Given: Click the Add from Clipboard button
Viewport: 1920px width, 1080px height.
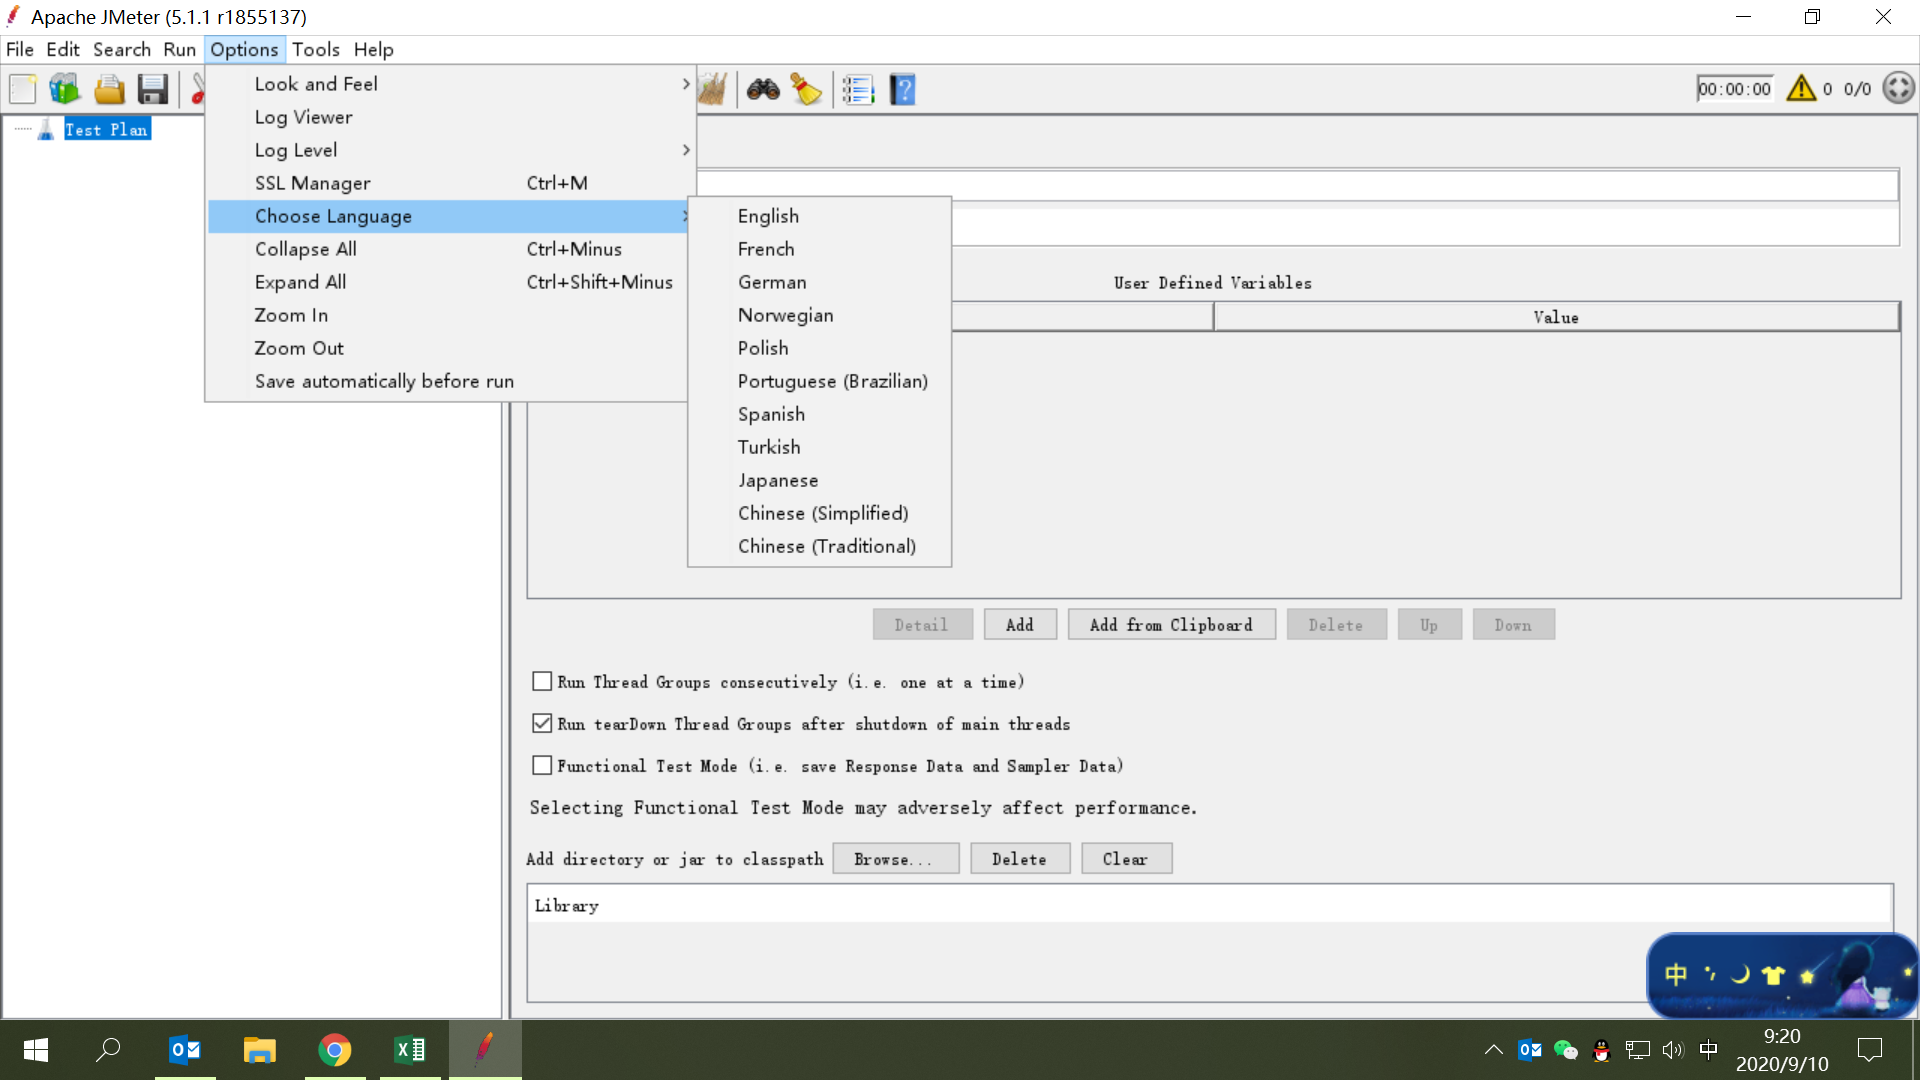Looking at the screenshot, I should click(x=1171, y=625).
